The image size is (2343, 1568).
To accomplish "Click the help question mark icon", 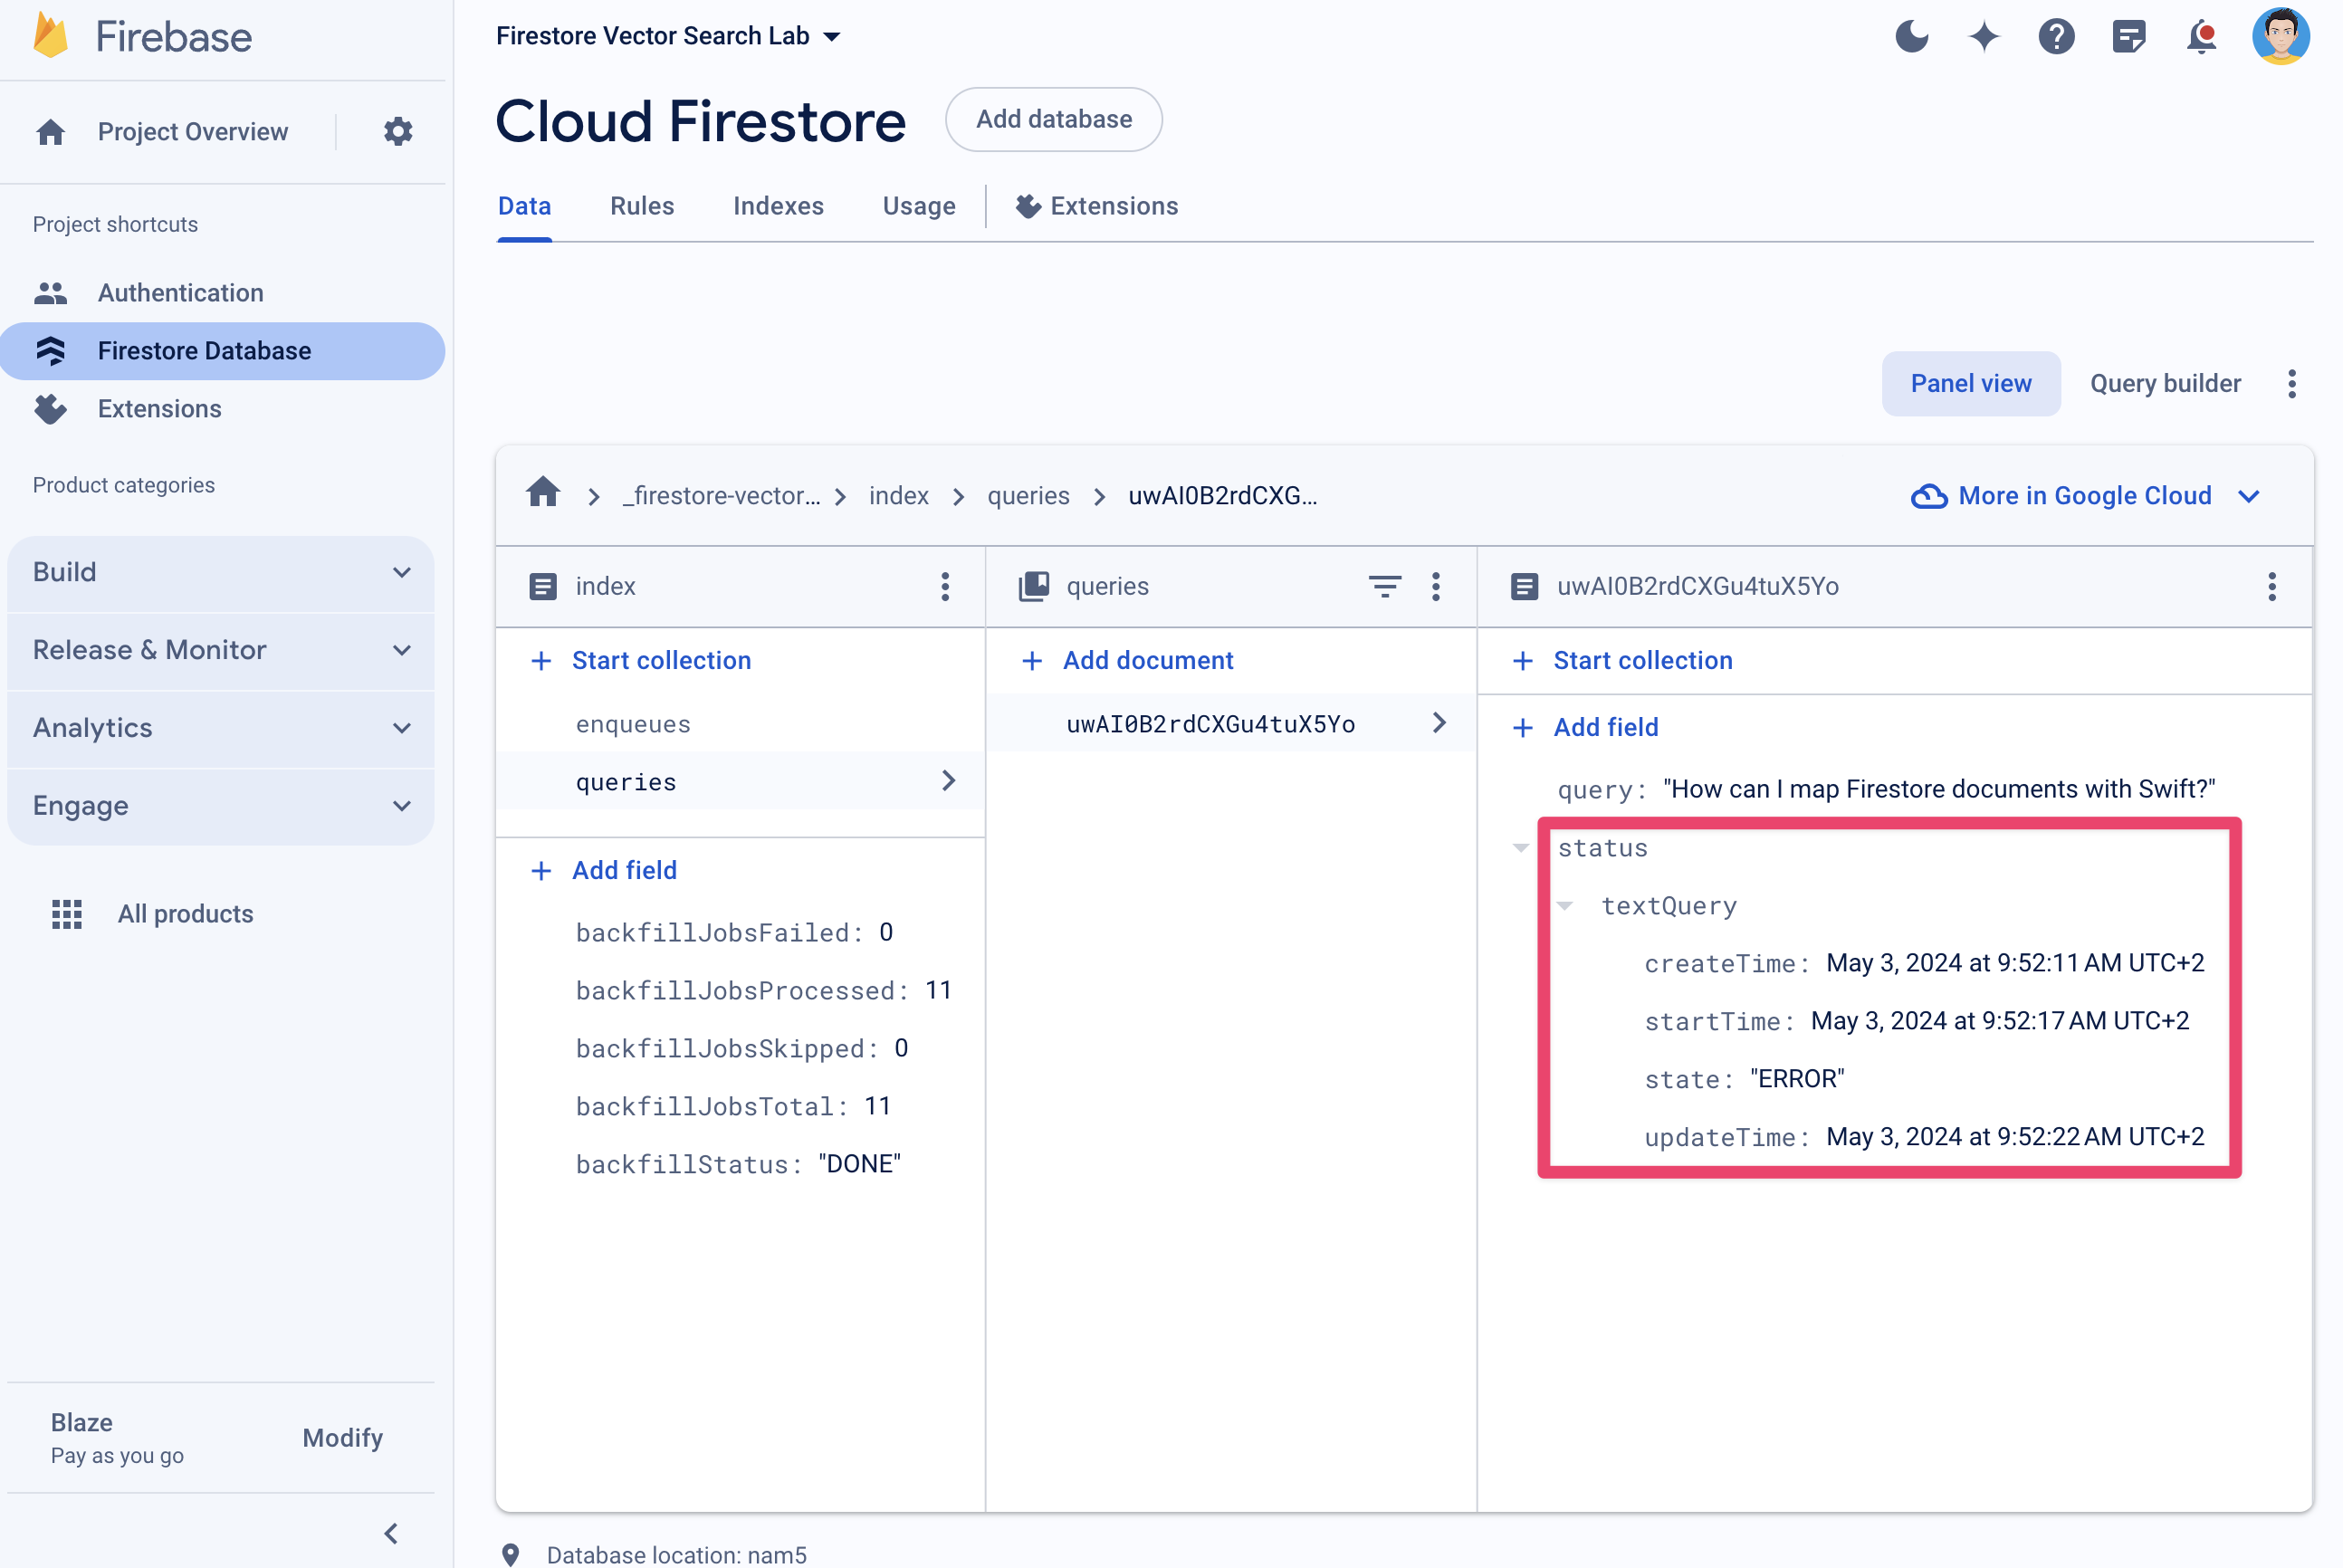I will click(x=2058, y=33).
